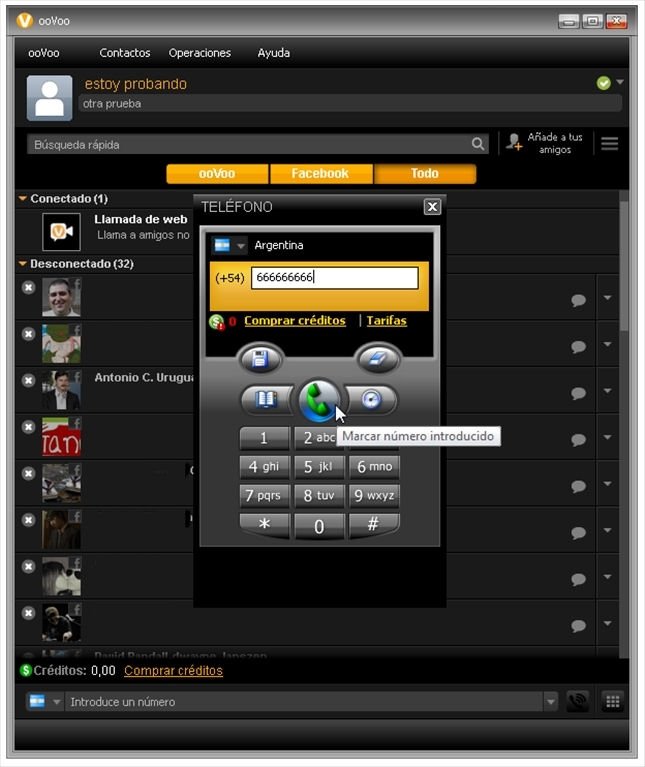The width and height of the screenshot is (645, 767).
Task: Click Comprar créditos link beside Créditos 0,00
Action: pyautogui.click(x=173, y=671)
